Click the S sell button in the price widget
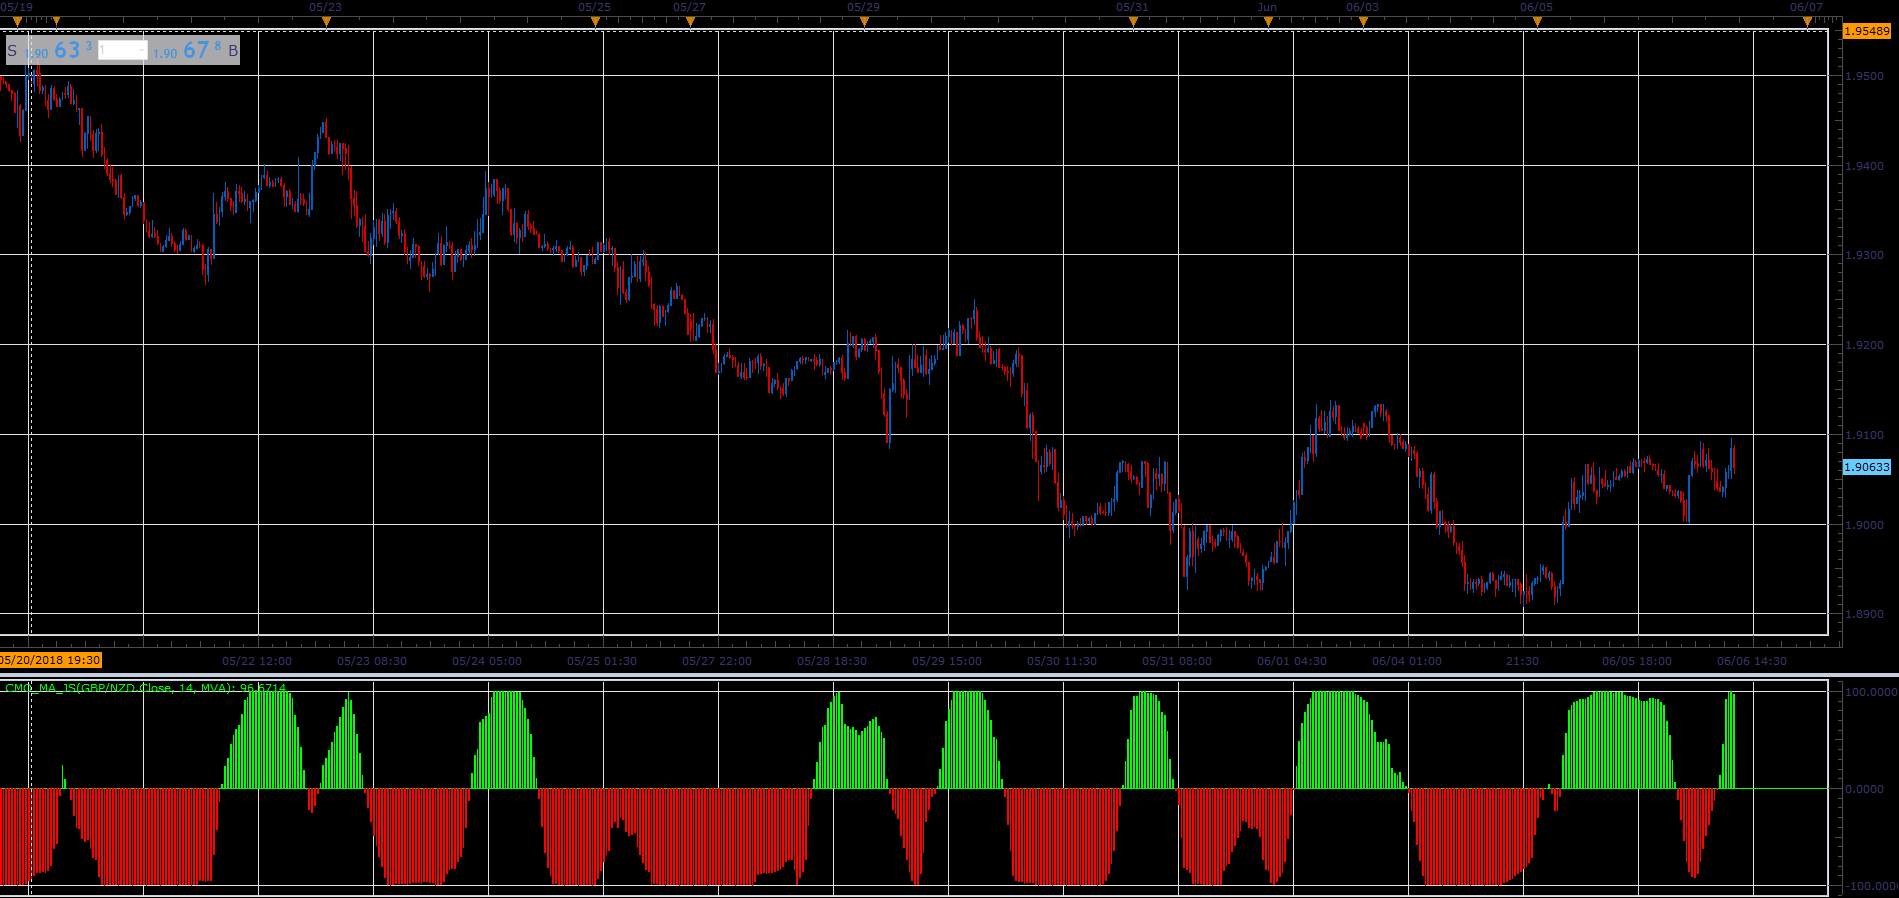Screen dimensions: 1899x898 (x=12, y=50)
